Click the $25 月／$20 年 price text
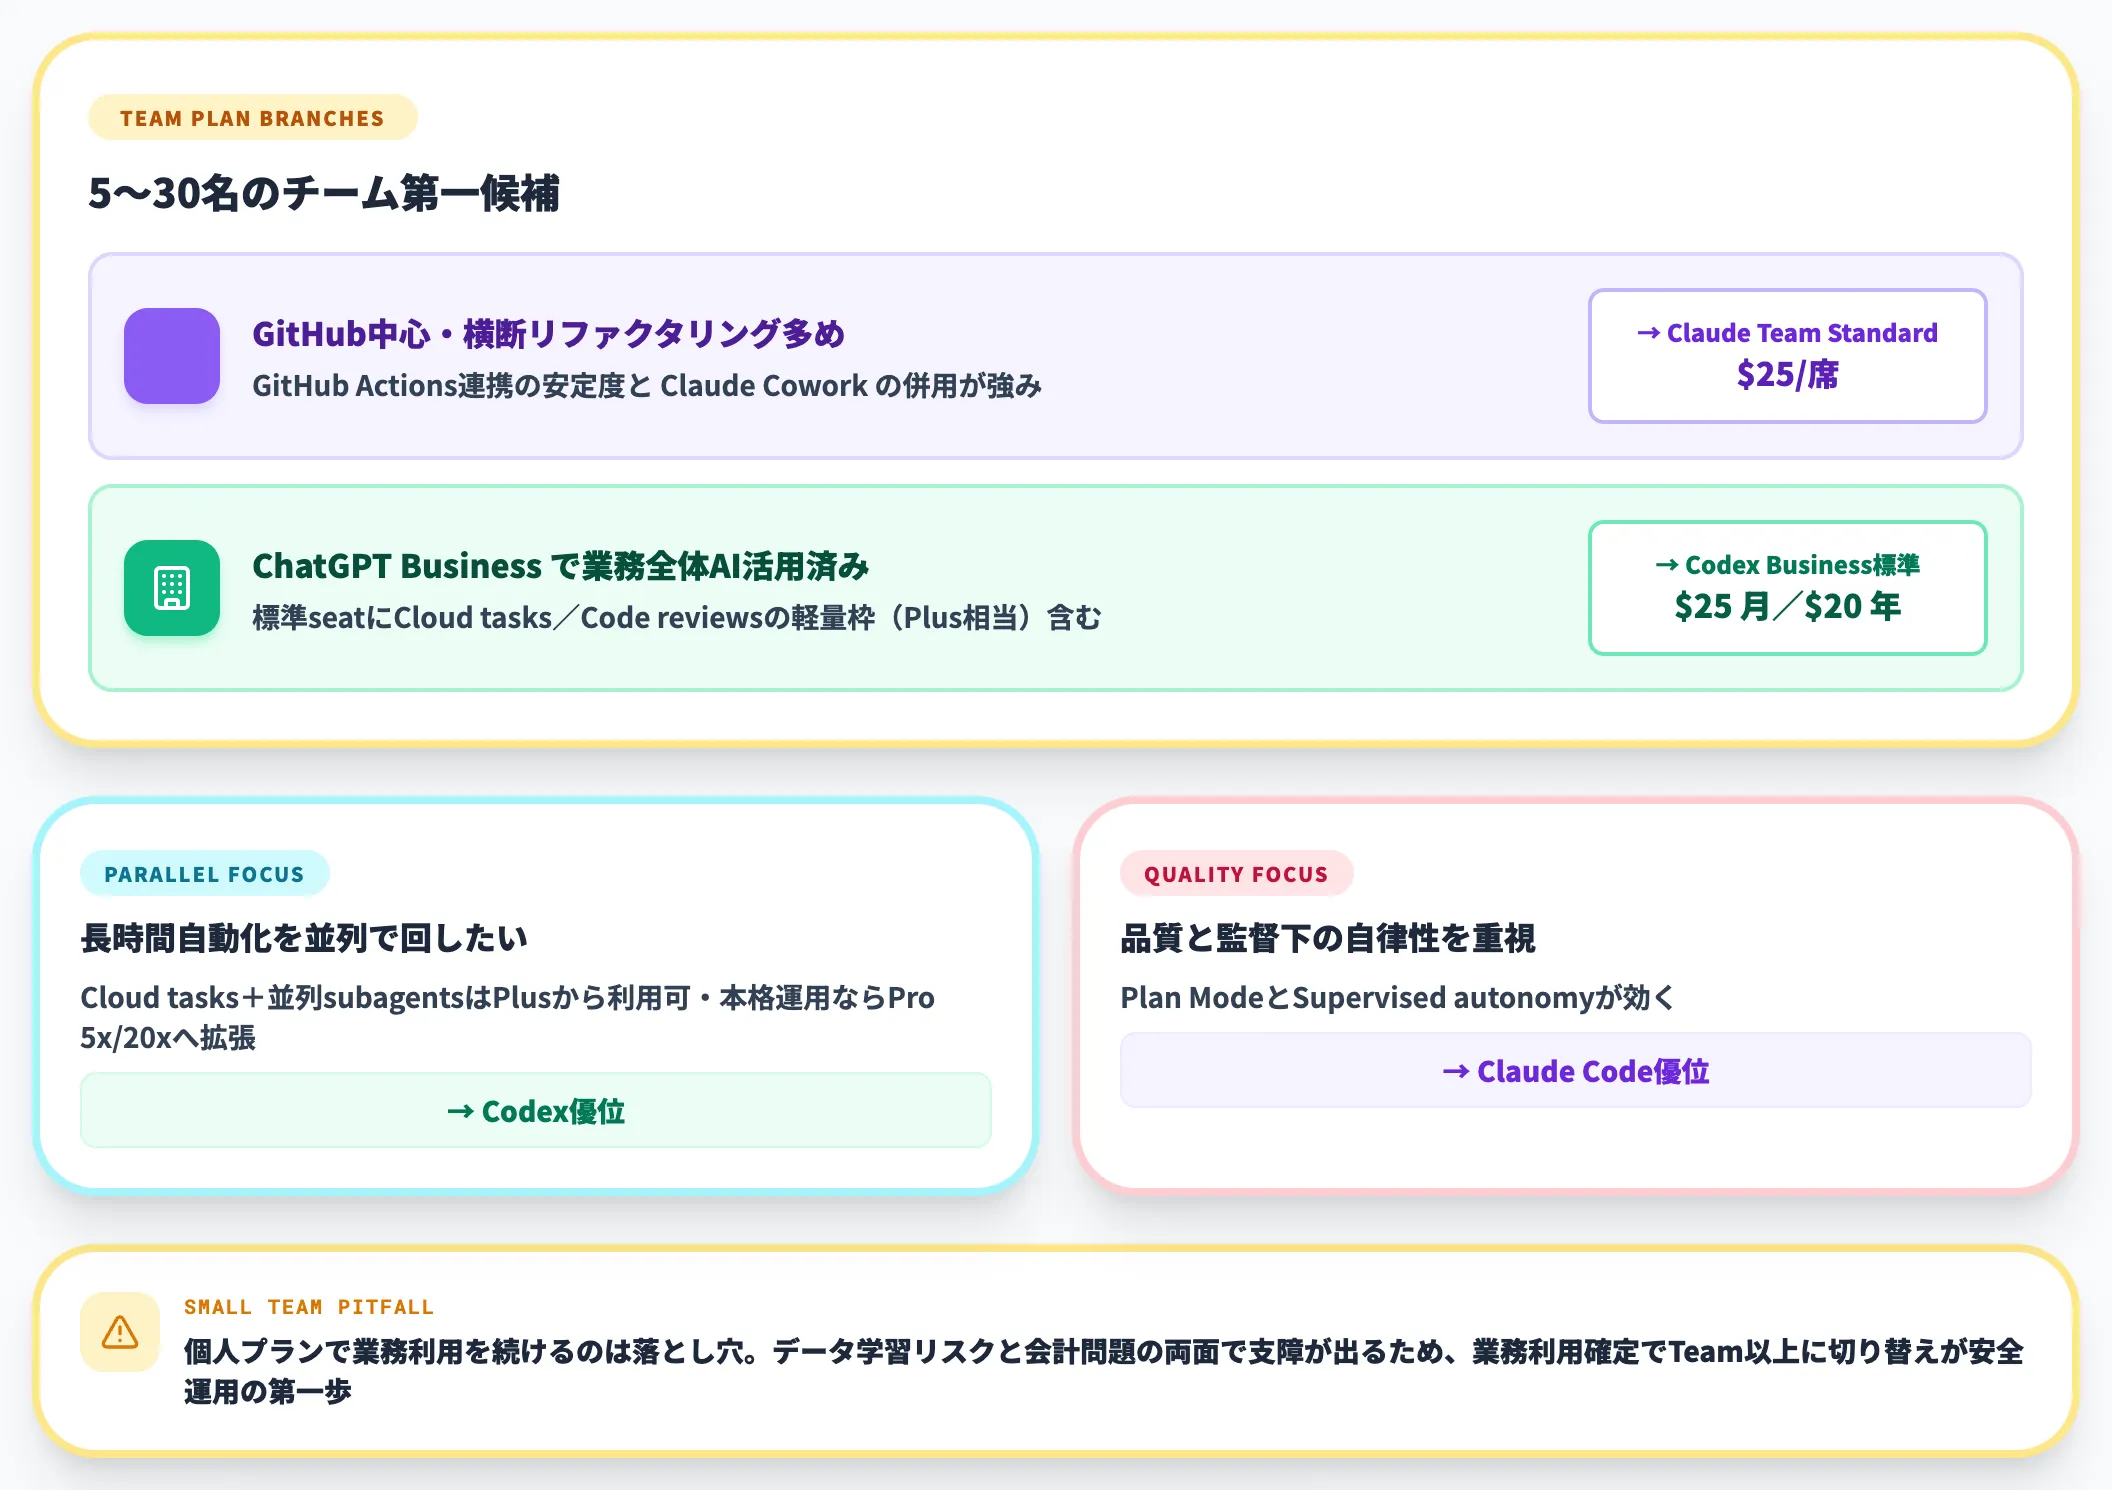The width and height of the screenshot is (2112, 1490). (x=1787, y=607)
